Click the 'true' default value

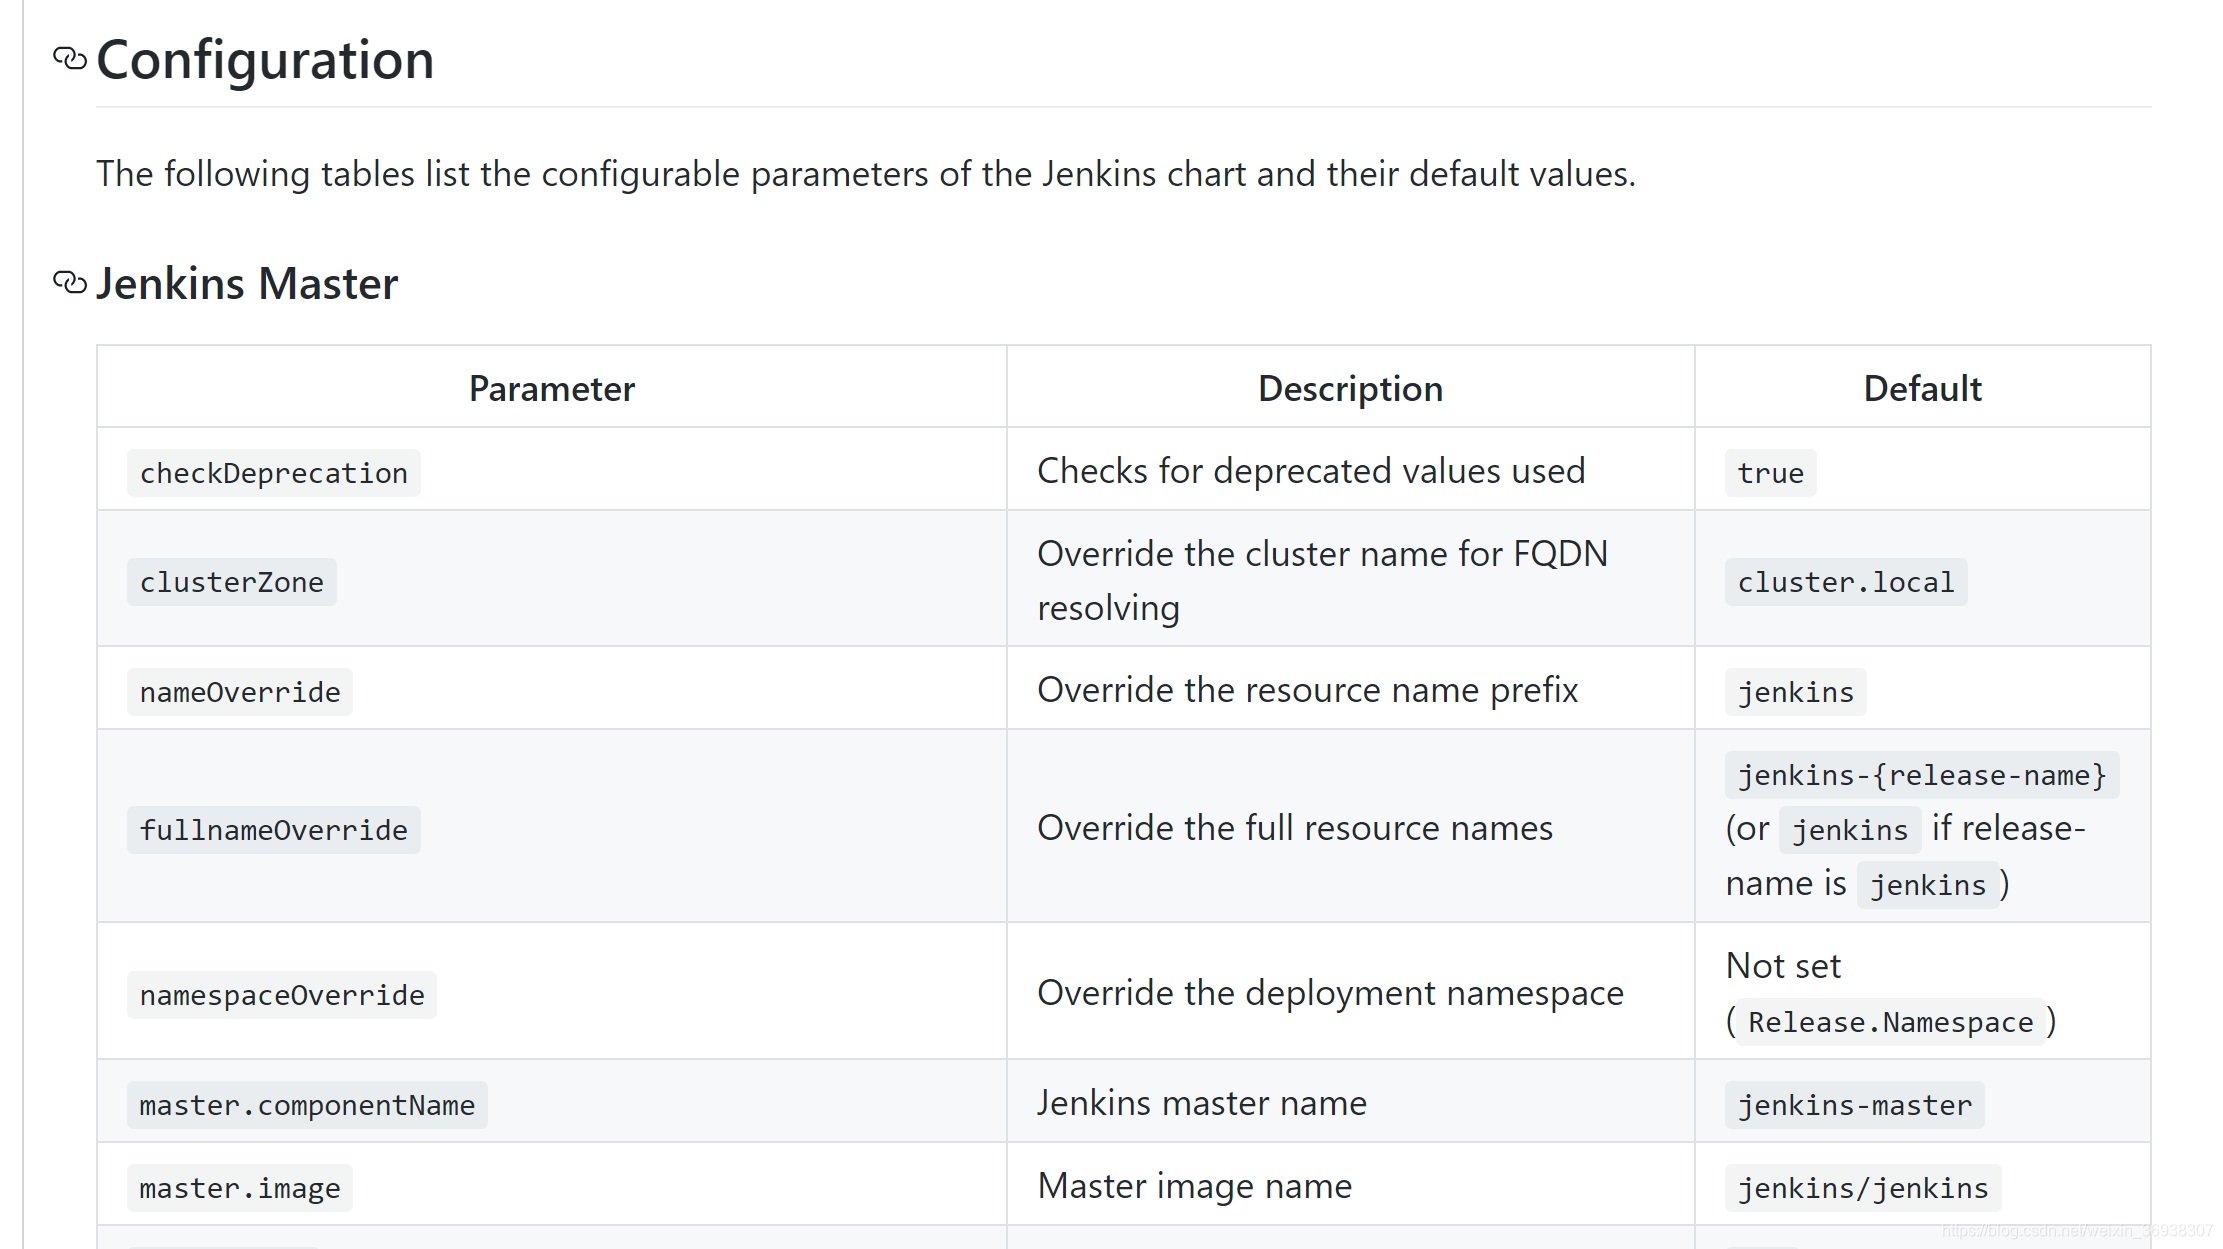(x=1771, y=472)
